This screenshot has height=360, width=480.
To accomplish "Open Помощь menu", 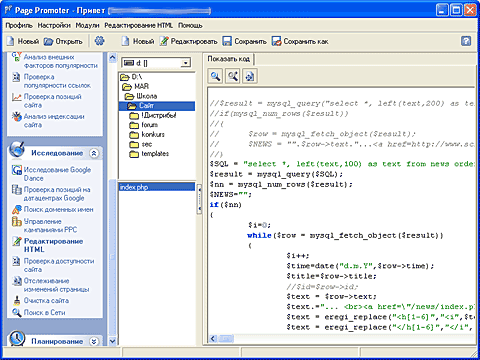I will point(190,25).
